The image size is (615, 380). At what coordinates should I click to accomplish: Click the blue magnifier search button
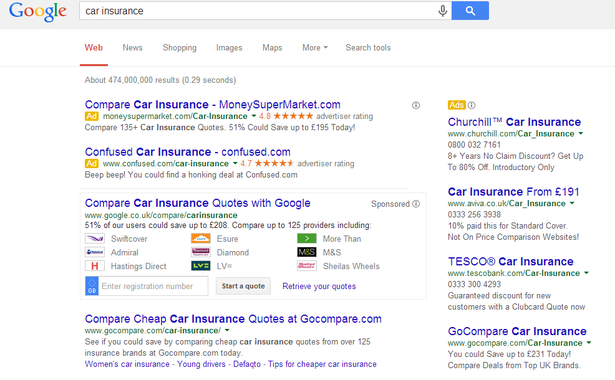tap(470, 11)
